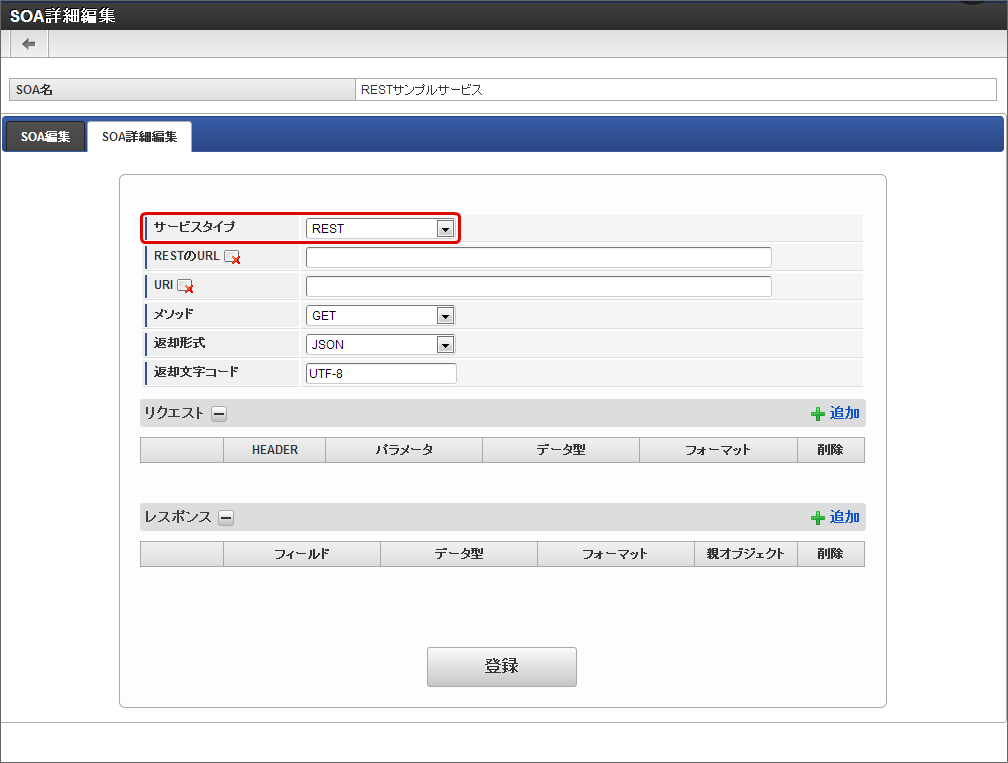Click レスポンス table データ型 column header

[x=459, y=554]
